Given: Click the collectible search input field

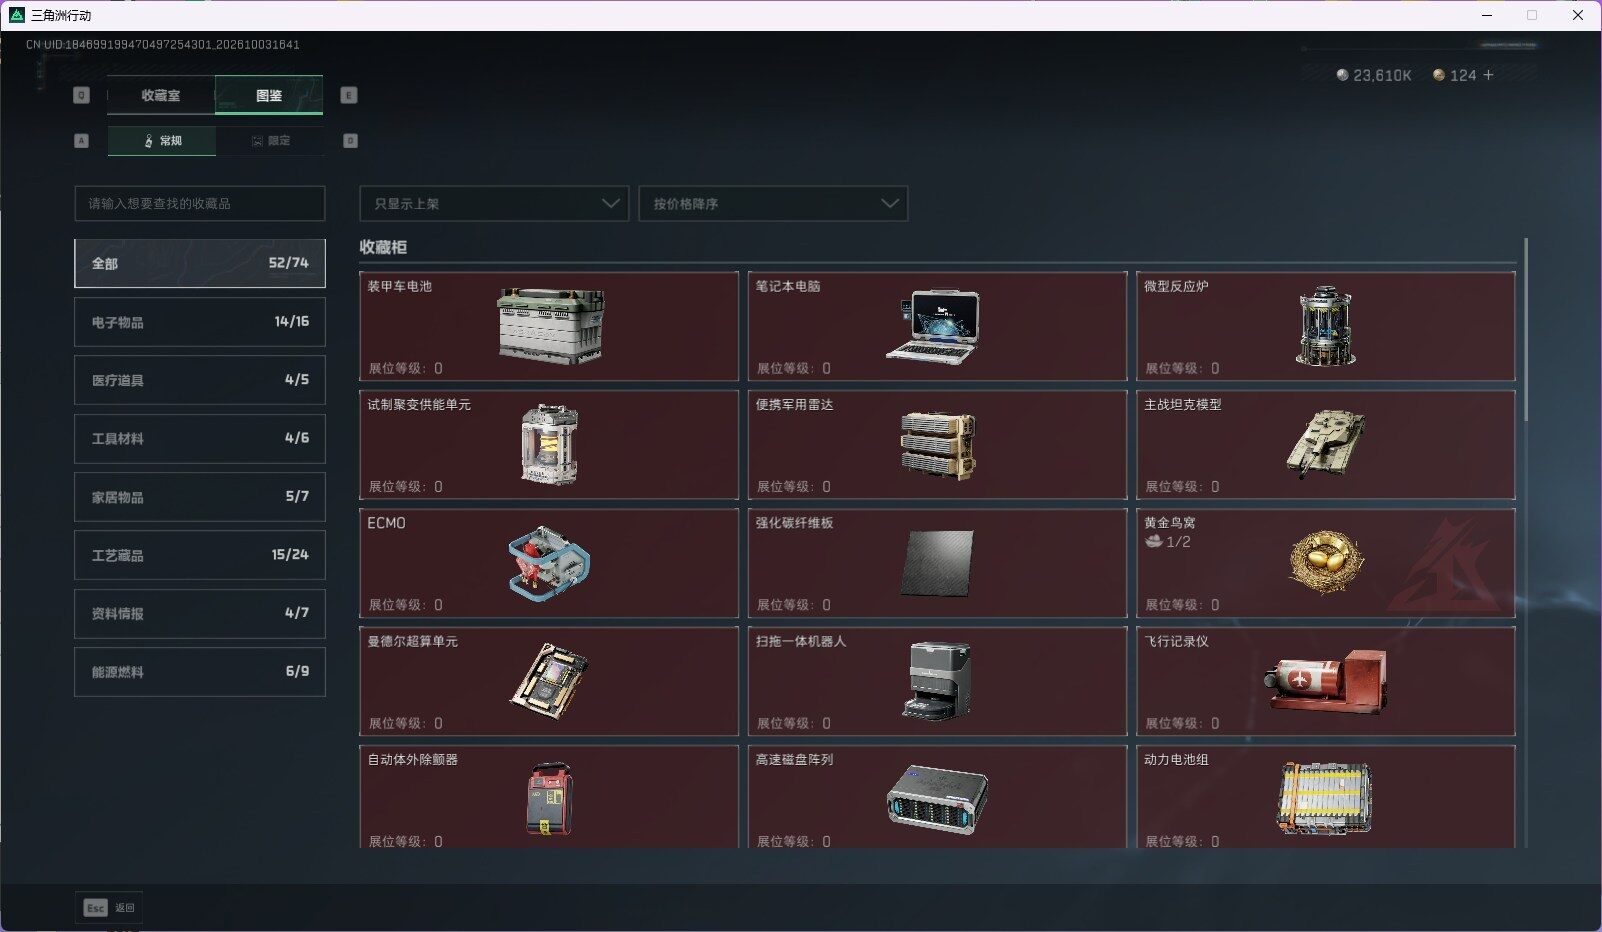Looking at the screenshot, I should pyautogui.click(x=200, y=204).
